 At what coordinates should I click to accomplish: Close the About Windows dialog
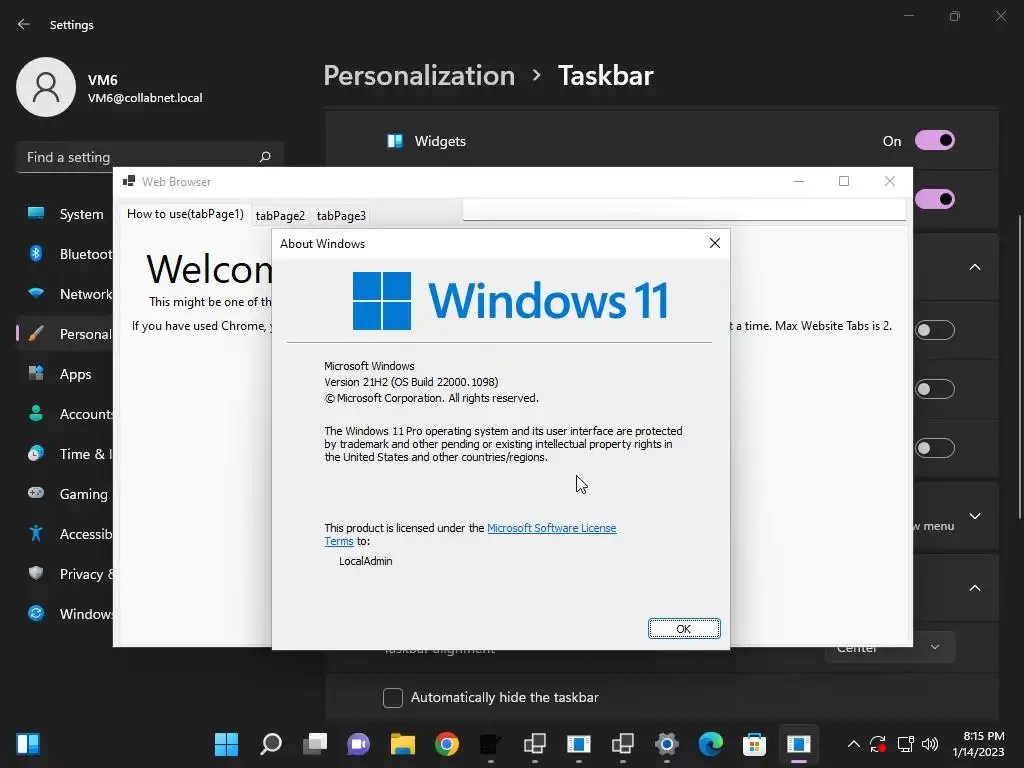pyautogui.click(x=714, y=243)
